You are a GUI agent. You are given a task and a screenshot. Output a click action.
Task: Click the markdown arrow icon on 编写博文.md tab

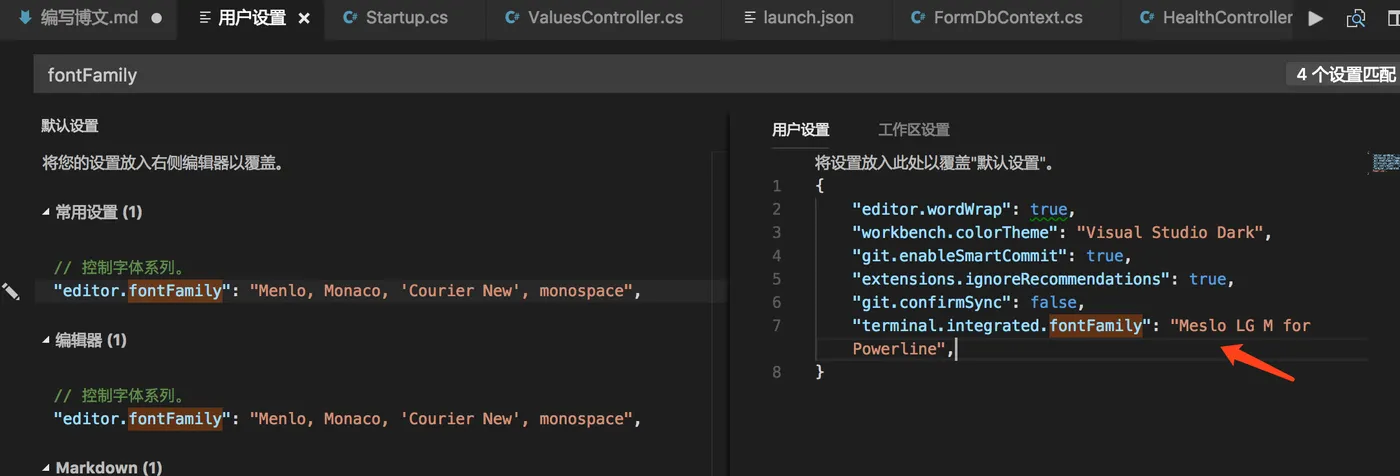25,18
